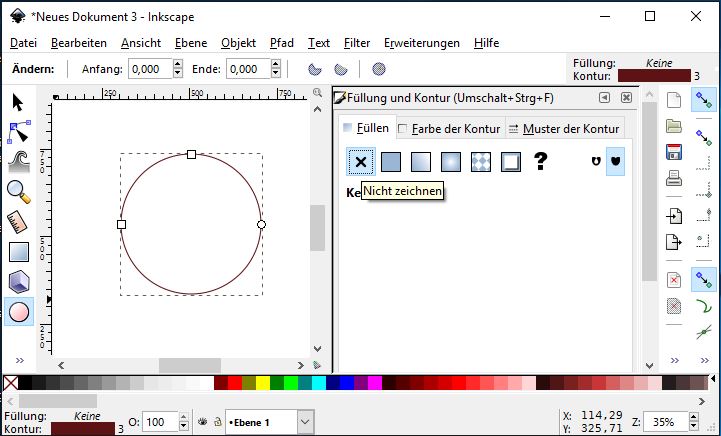The width and height of the screenshot is (721, 436).
Task: Increase zoom with the Z stepper
Action: 694,418
